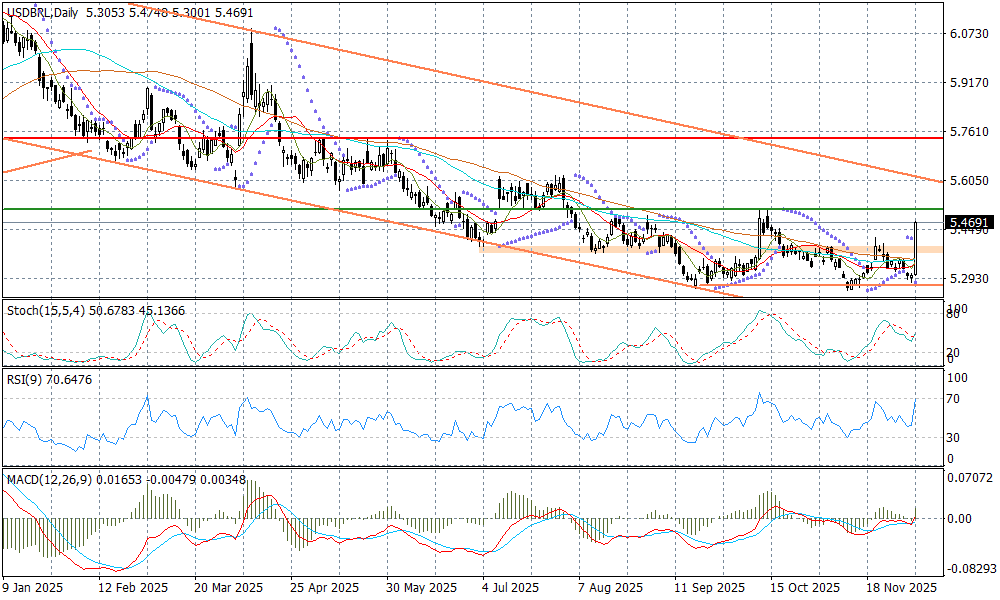Image resolution: width=1000 pixels, height=600 pixels.
Task: Click the MACD -0.08293 axis label
Action: (x=969, y=568)
